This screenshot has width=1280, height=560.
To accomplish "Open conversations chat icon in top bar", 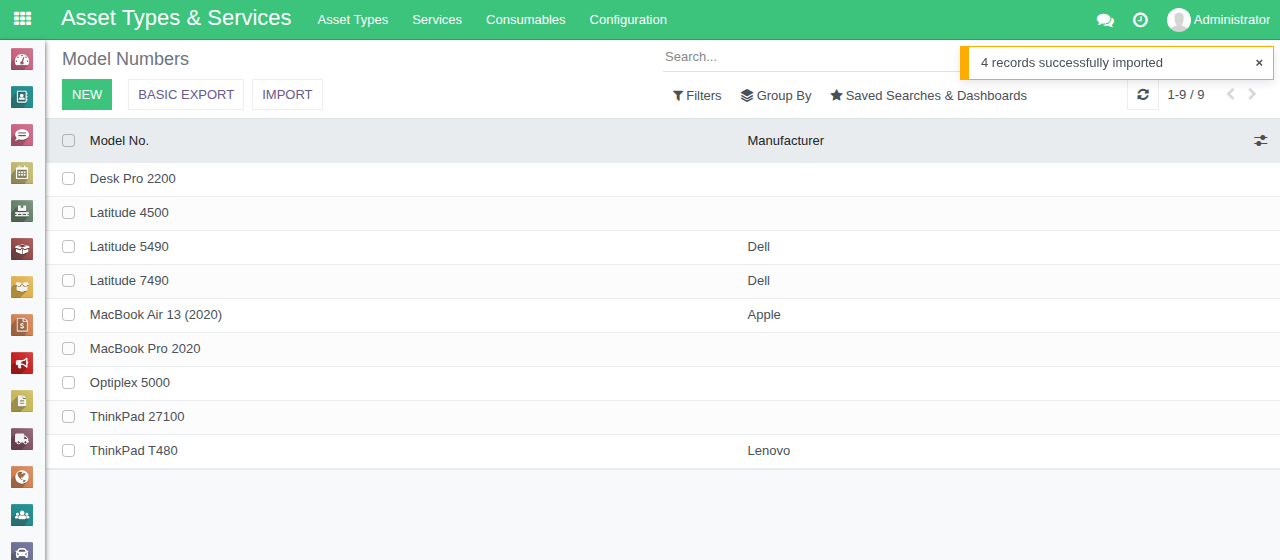I will click(x=1105, y=20).
